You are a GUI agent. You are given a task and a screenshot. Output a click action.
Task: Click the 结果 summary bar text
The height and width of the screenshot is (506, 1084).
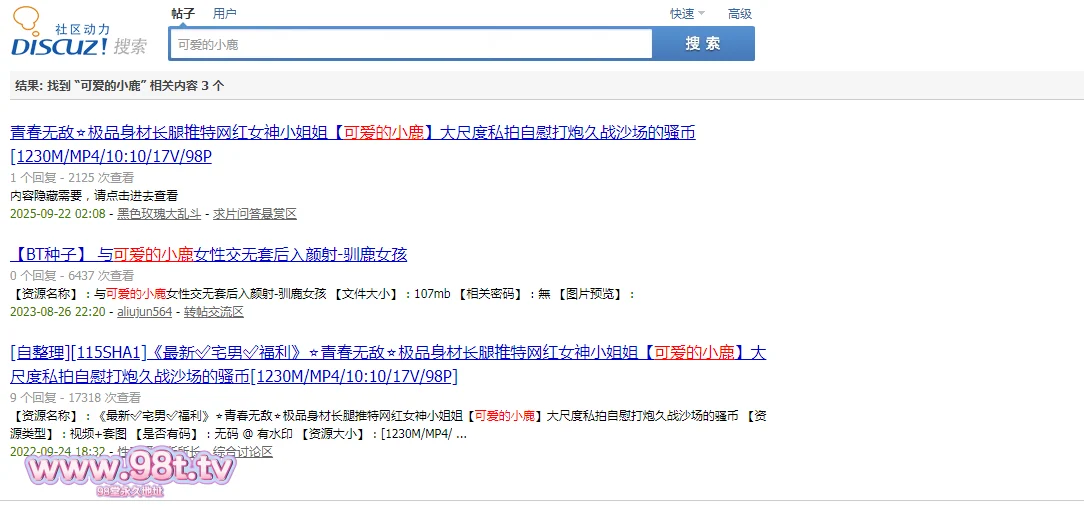coord(120,86)
